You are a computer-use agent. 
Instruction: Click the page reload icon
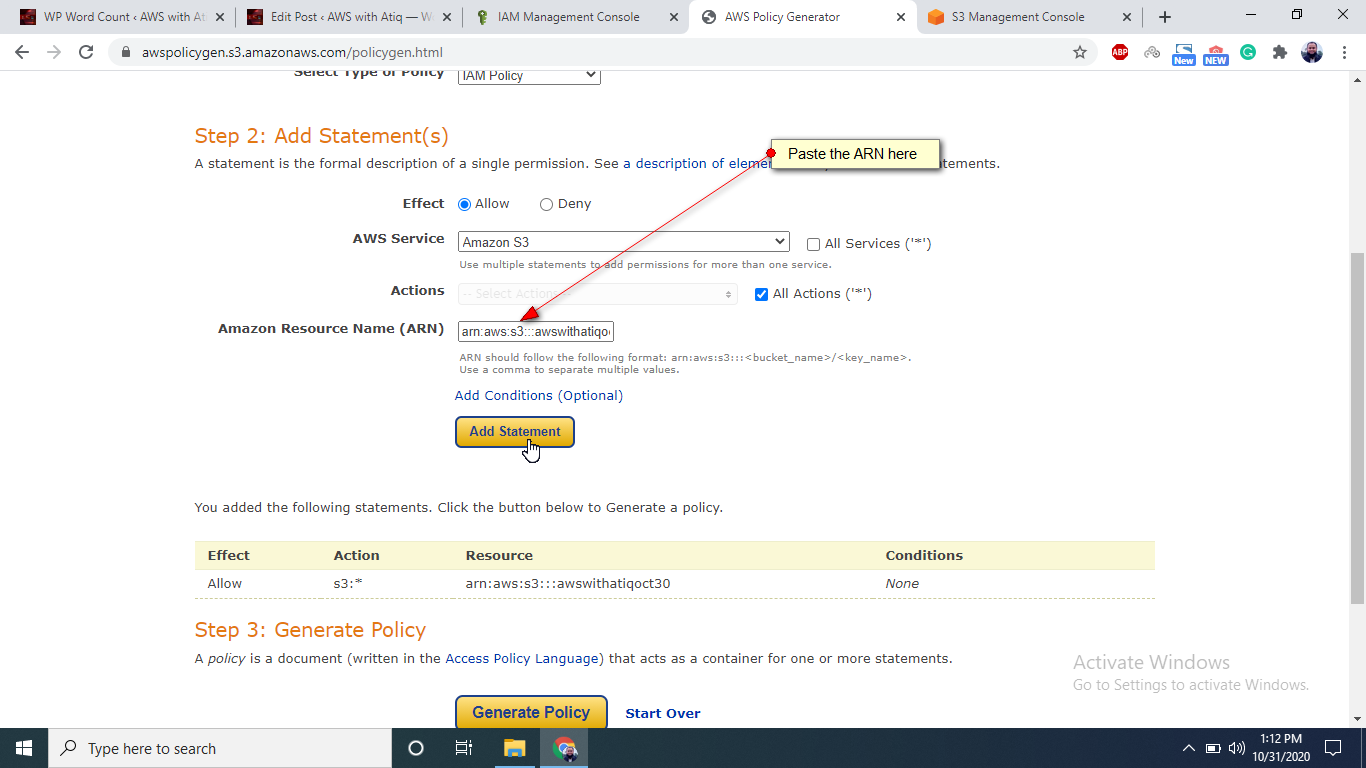coord(86,52)
